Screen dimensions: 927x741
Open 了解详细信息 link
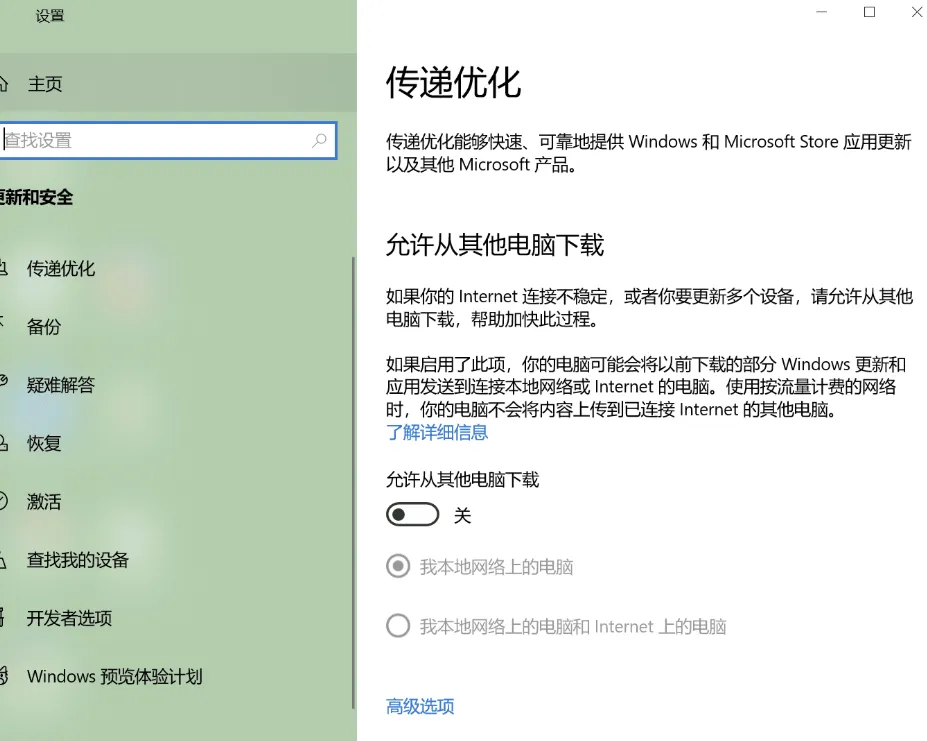click(x=437, y=432)
